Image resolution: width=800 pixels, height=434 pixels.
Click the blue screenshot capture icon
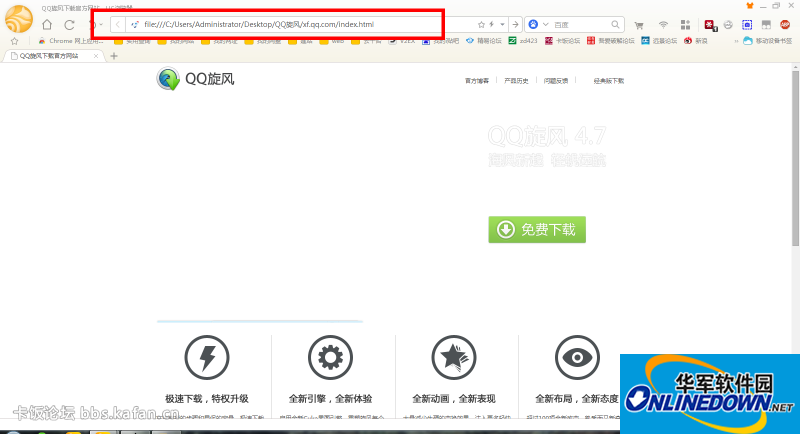[747, 24]
